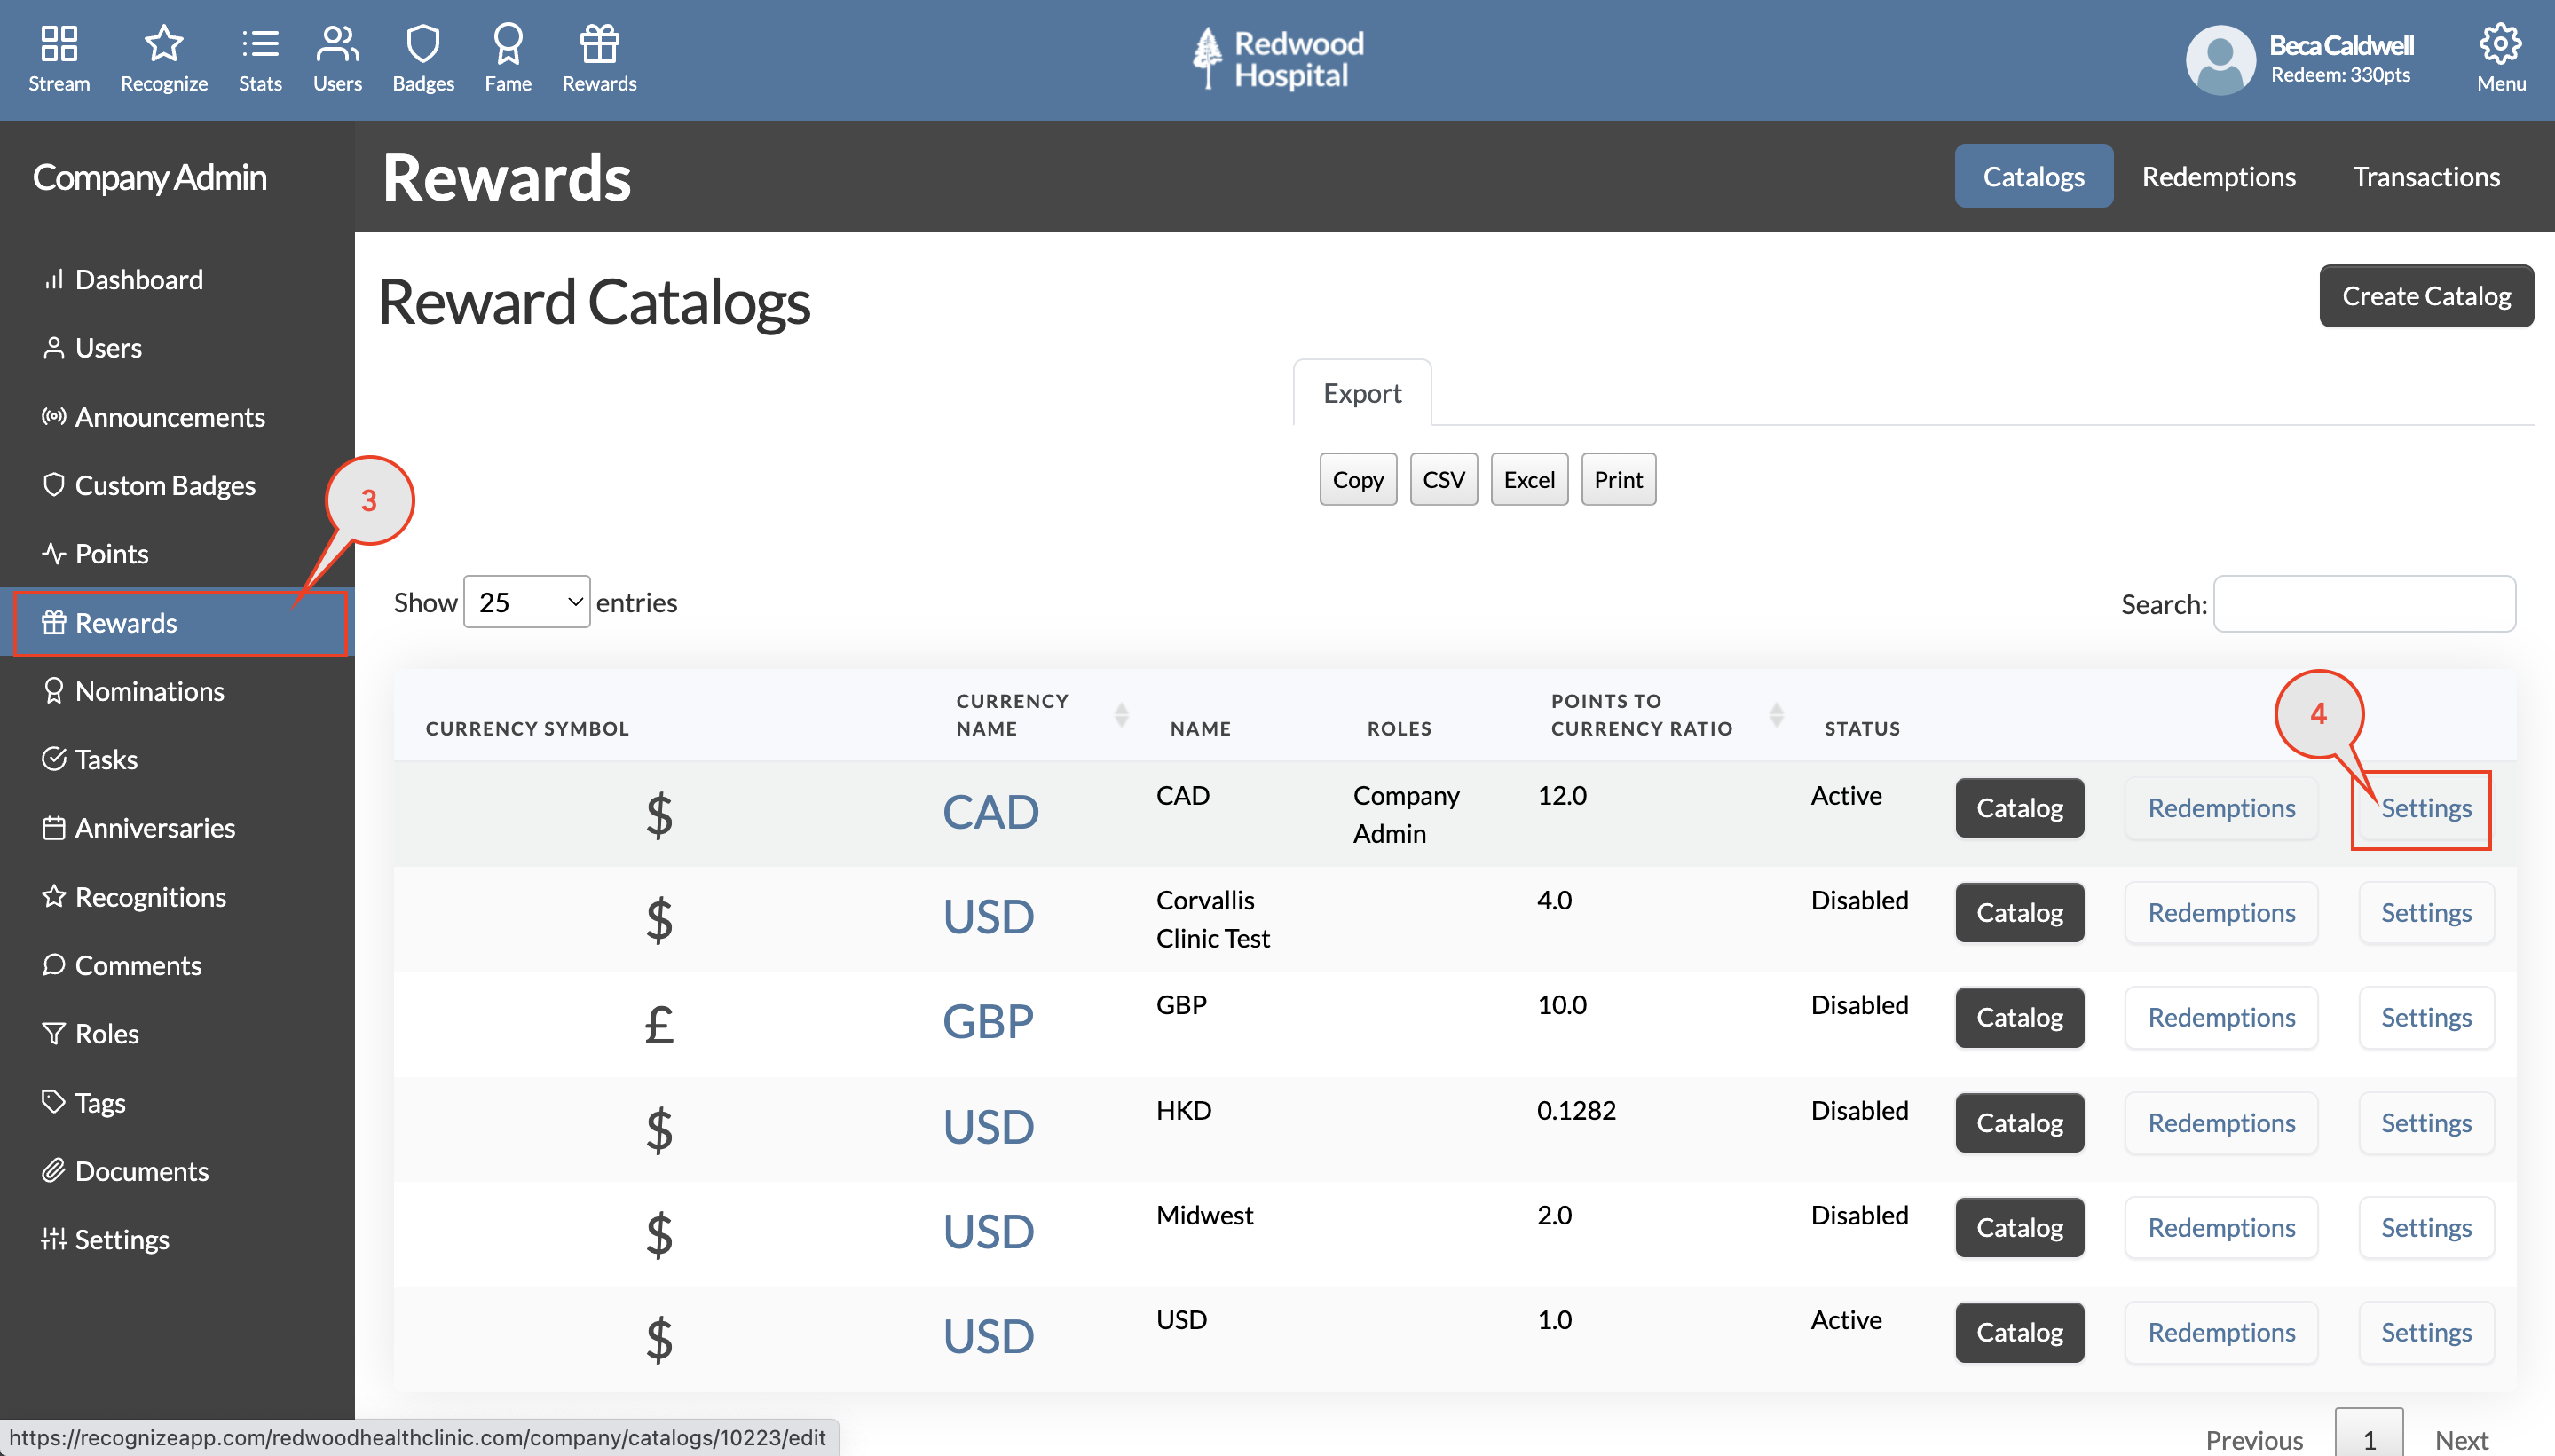Viewport: 2555px width, 1456px height.
Task: Open the Badges page
Action: click(x=423, y=58)
